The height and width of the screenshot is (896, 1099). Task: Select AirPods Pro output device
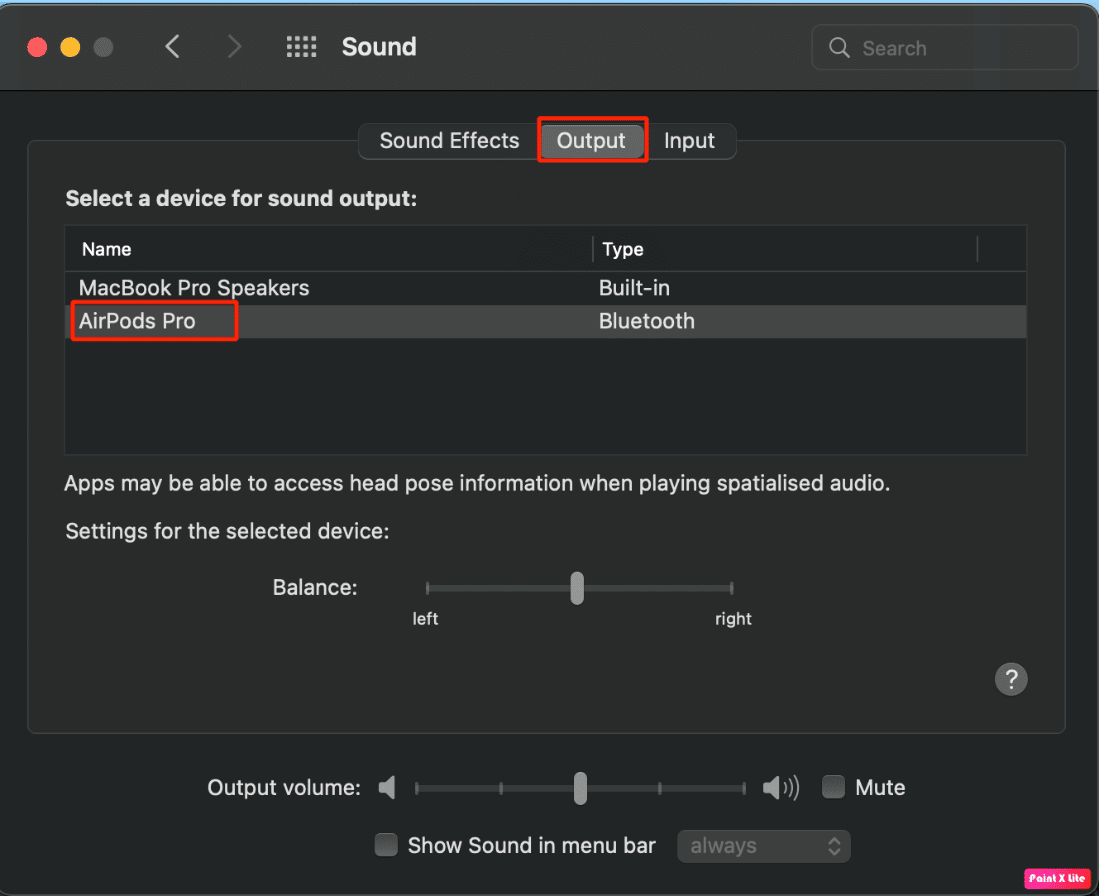point(545,321)
